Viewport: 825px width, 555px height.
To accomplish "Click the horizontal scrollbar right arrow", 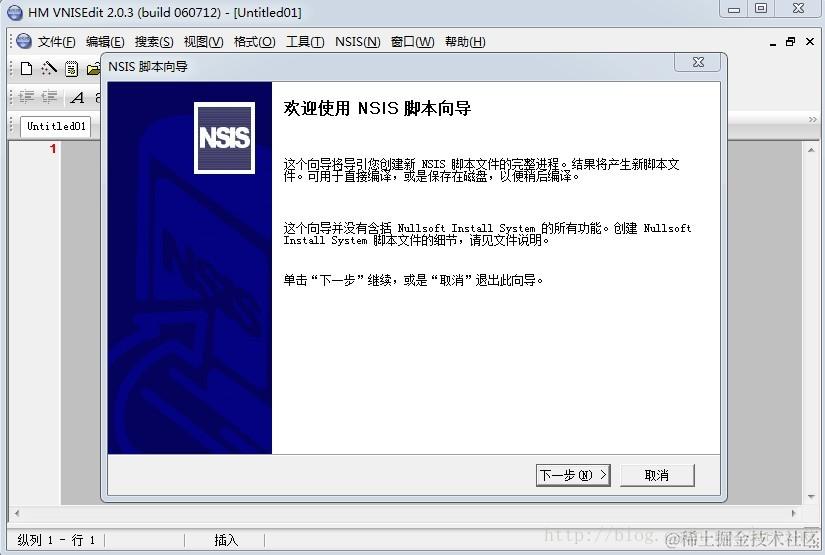I will [793, 513].
